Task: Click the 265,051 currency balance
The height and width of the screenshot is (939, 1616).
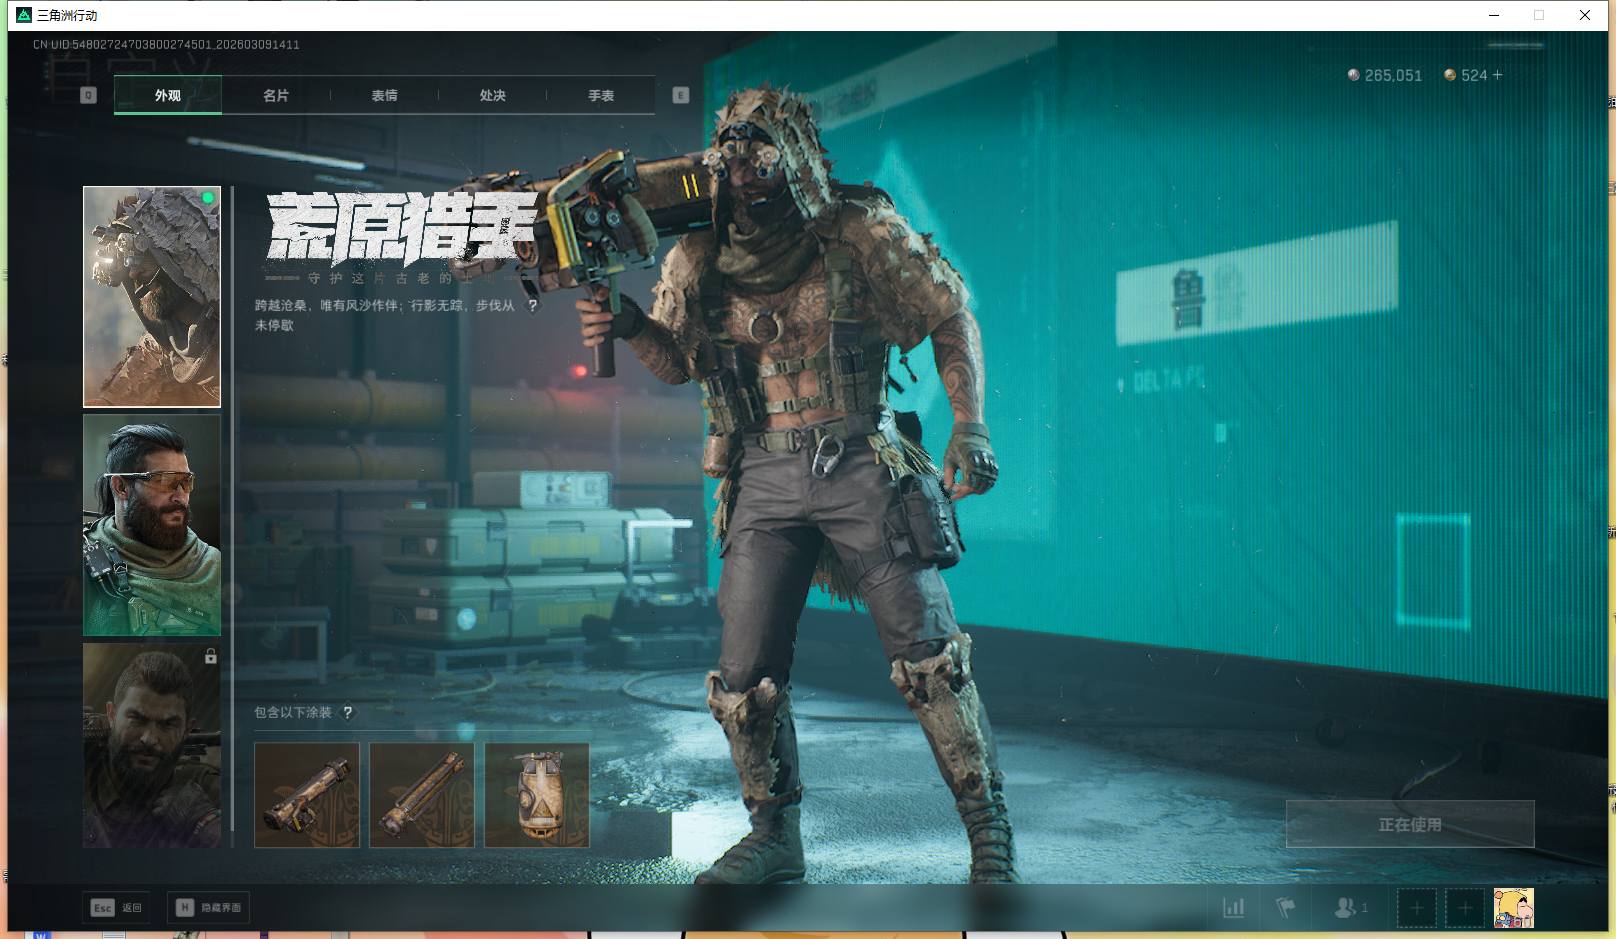Action: click(x=1393, y=75)
